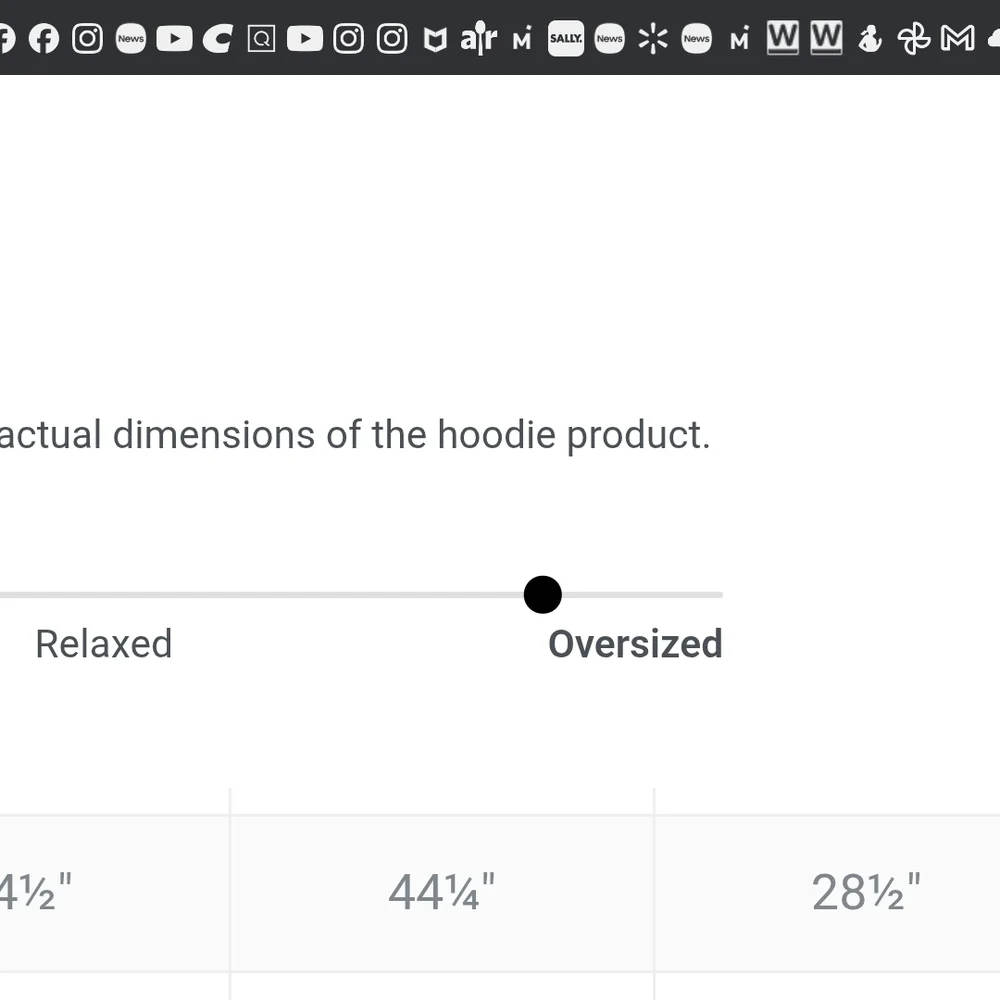Click slider track right of the handle

[650, 595]
